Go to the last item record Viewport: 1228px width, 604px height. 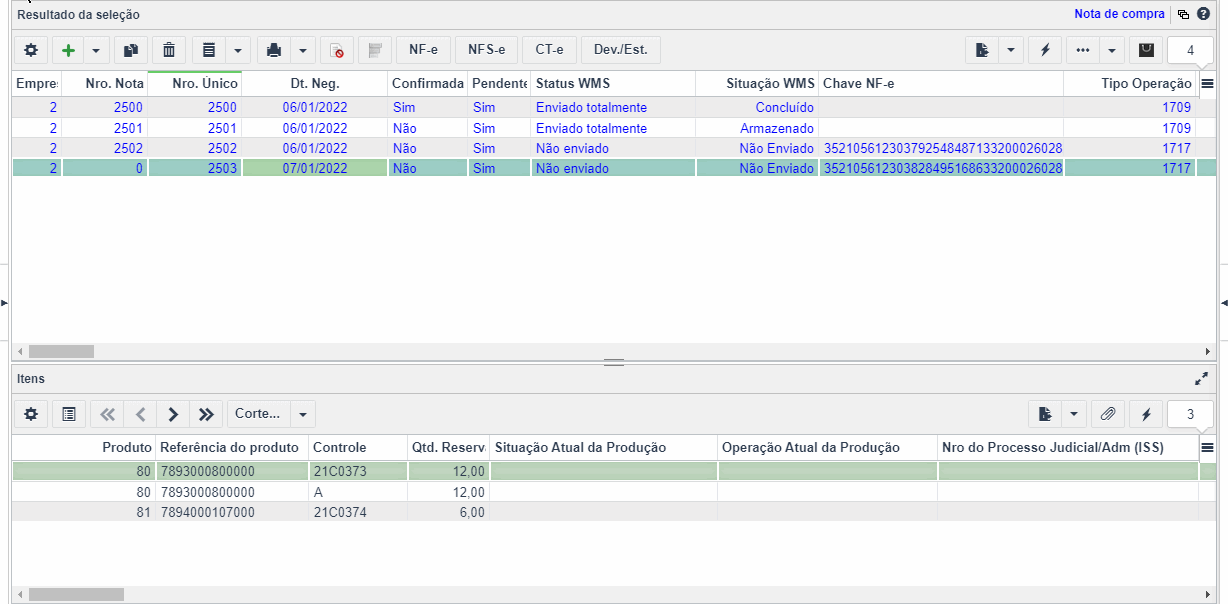[x=206, y=414]
